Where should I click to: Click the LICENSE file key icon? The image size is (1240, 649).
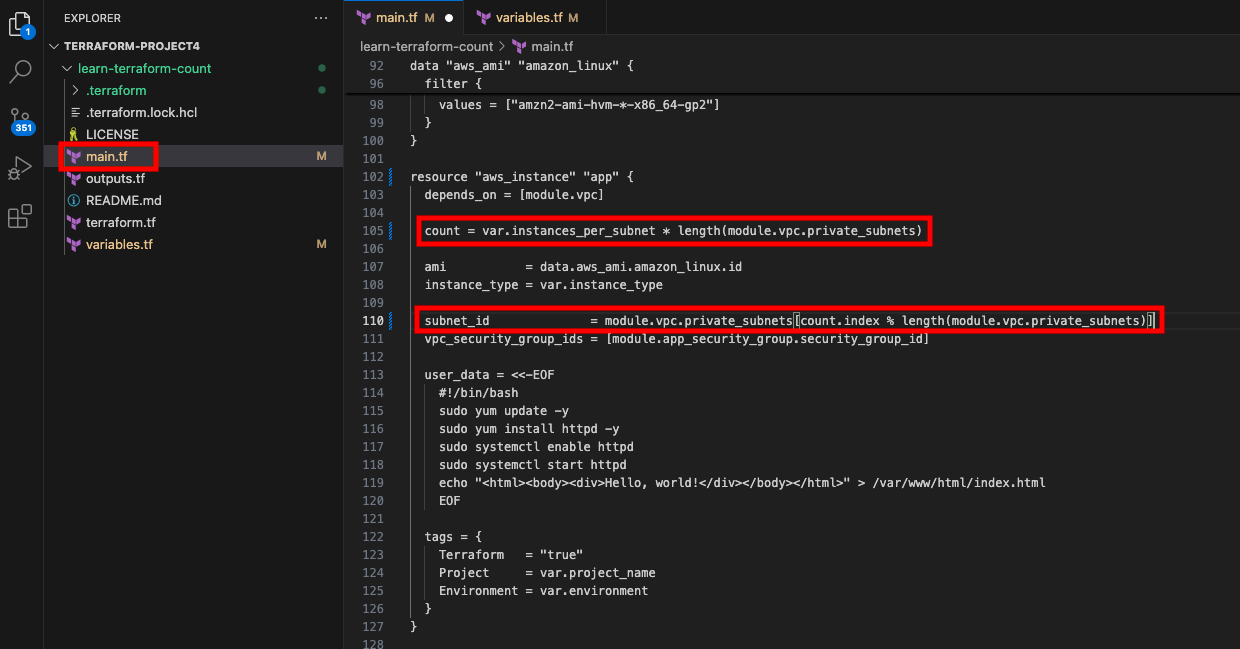pyautogui.click(x=73, y=134)
